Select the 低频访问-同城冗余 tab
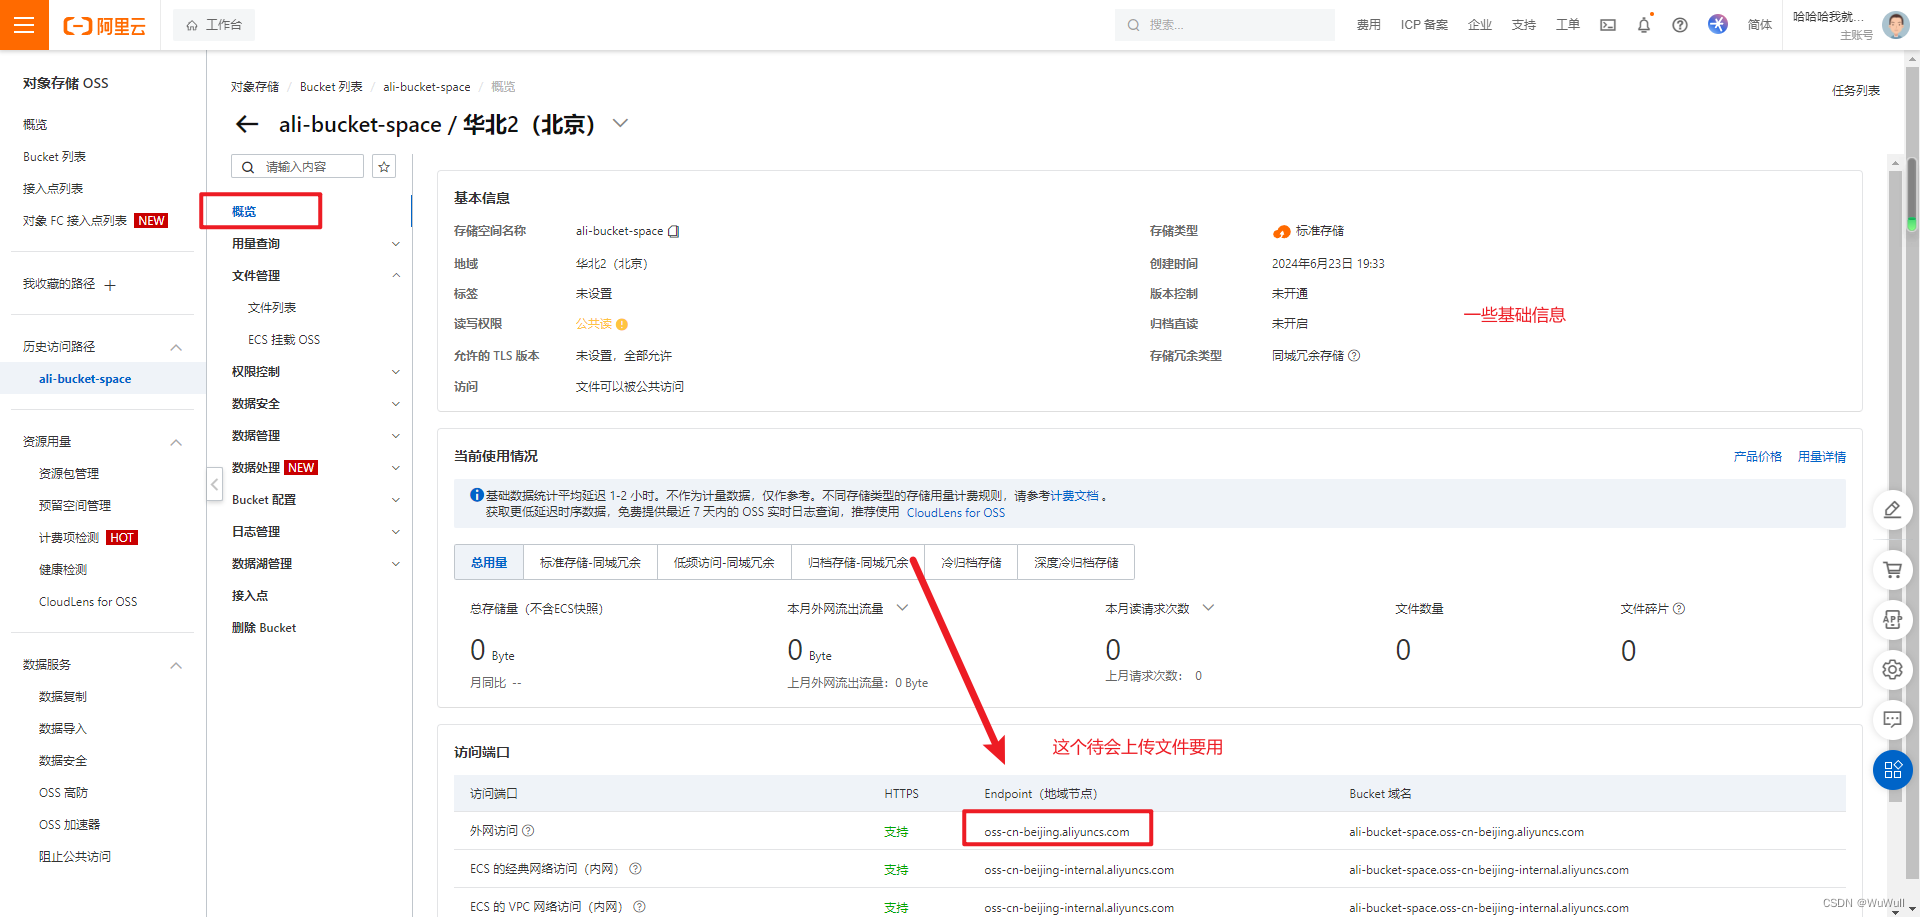The height and width of the screenshot is (917, 1920). (724, 563)
